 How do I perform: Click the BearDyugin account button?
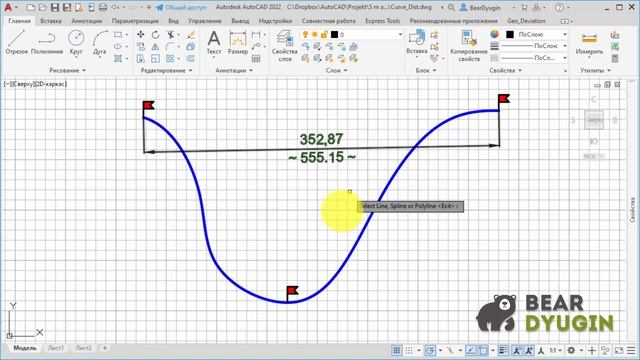[480, 7]
